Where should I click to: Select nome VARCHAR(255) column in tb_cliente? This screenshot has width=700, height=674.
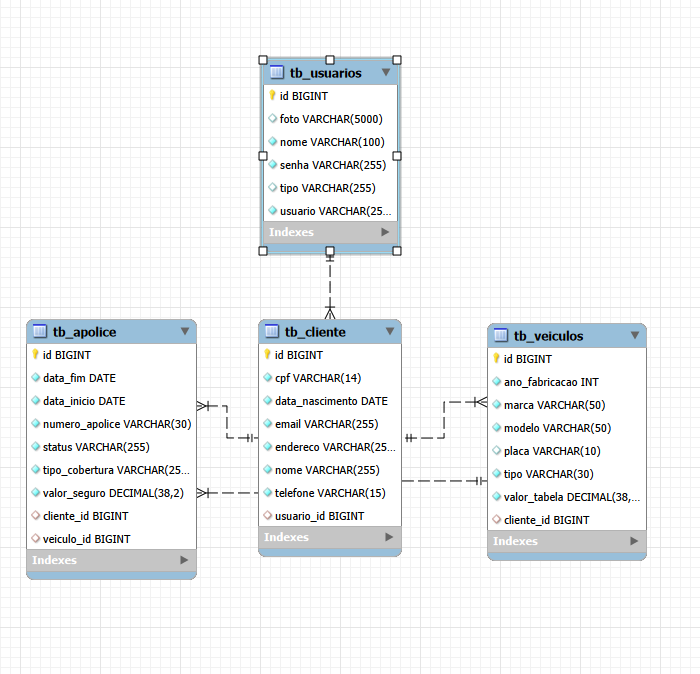pos(330,470)
